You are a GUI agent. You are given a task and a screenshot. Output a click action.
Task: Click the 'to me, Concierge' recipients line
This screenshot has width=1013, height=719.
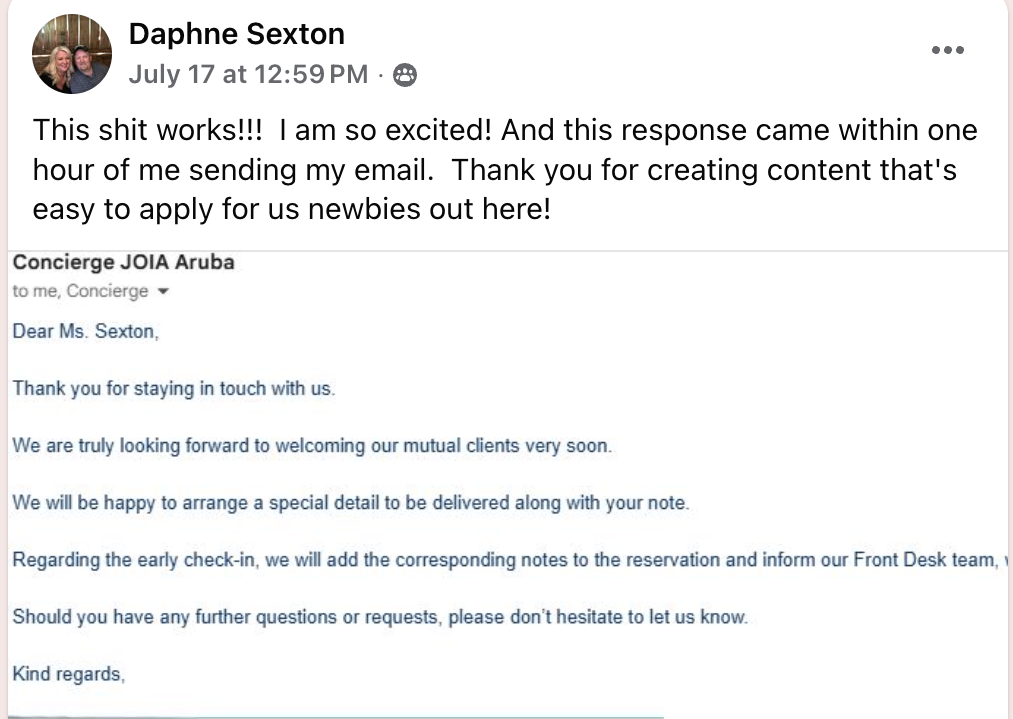coord(80,291)
